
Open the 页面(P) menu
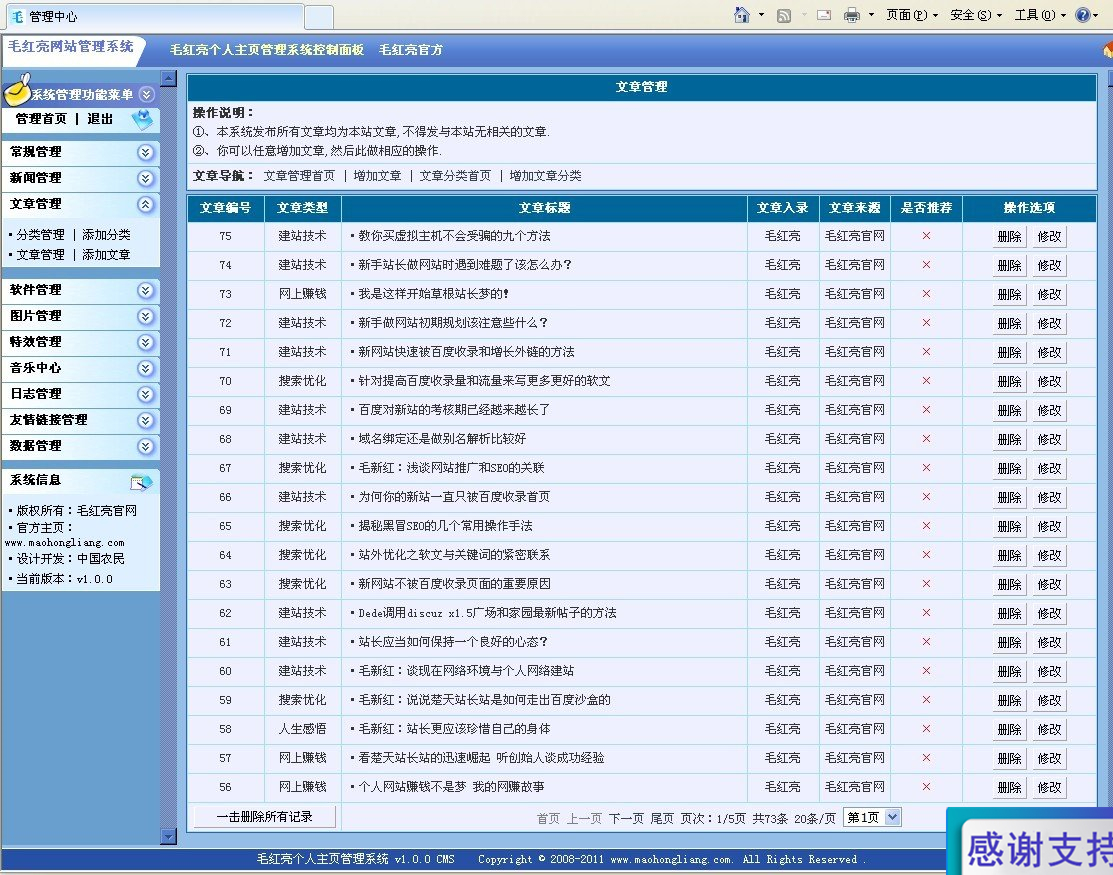click(911, 15)
